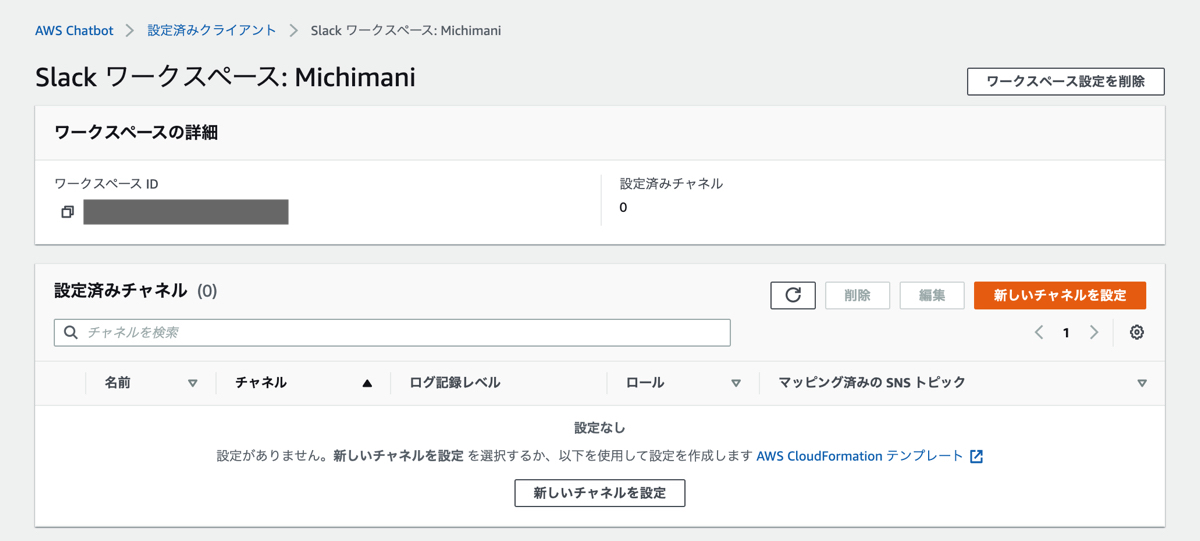
Task: Click the disabled 編集 button
Action: [x=932, y=295]
